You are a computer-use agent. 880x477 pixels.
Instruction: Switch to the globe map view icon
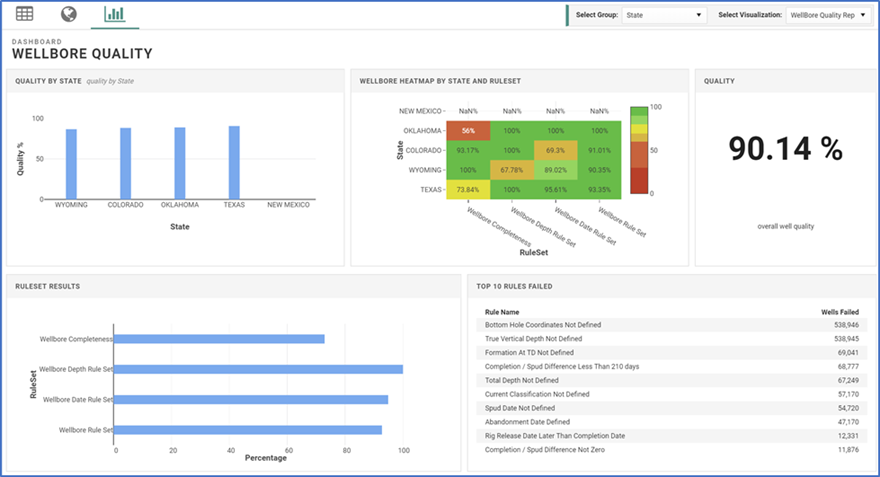[x=68, y=13]
